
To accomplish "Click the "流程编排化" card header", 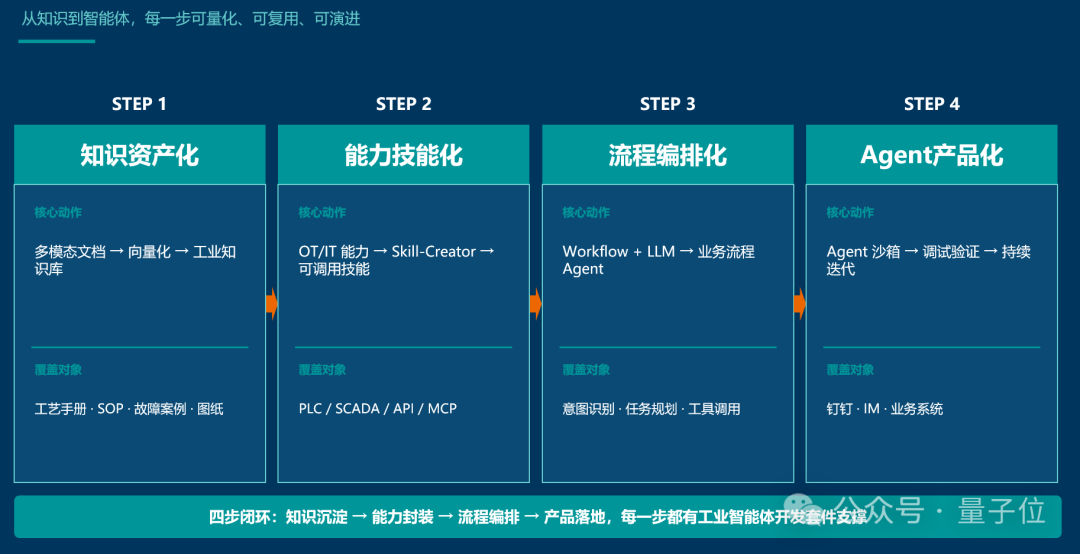I will coord(667,155).
